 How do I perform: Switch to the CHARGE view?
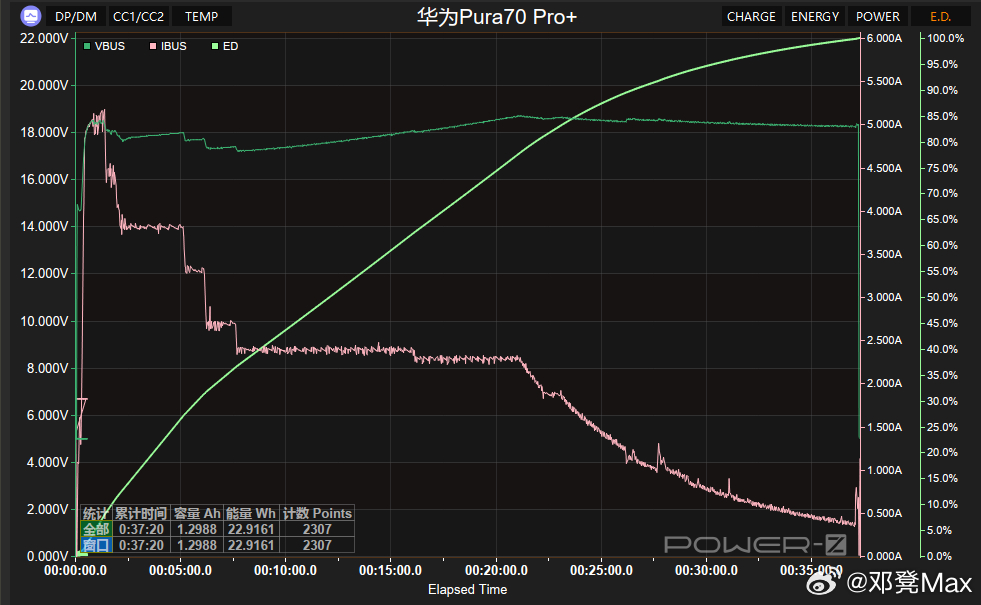tap(751, 16)
